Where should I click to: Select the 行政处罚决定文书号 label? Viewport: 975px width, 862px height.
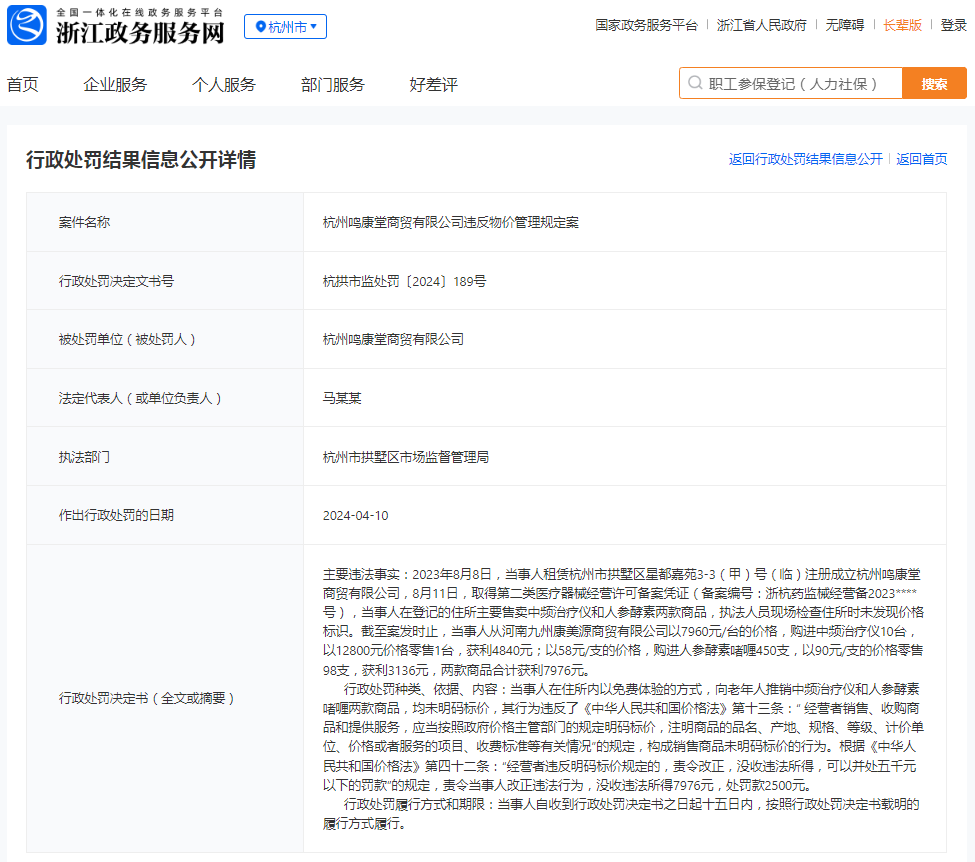[116, 281]
